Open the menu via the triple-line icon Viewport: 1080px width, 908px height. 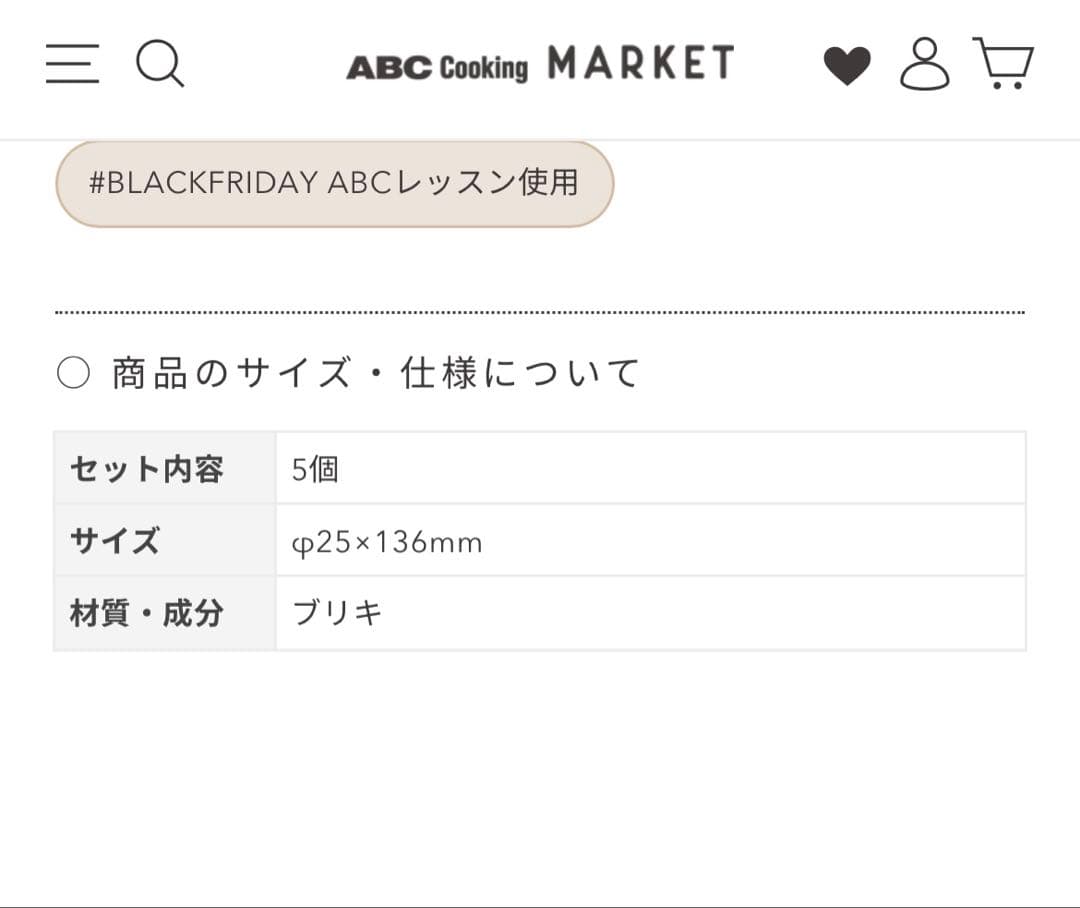point(71,64)
